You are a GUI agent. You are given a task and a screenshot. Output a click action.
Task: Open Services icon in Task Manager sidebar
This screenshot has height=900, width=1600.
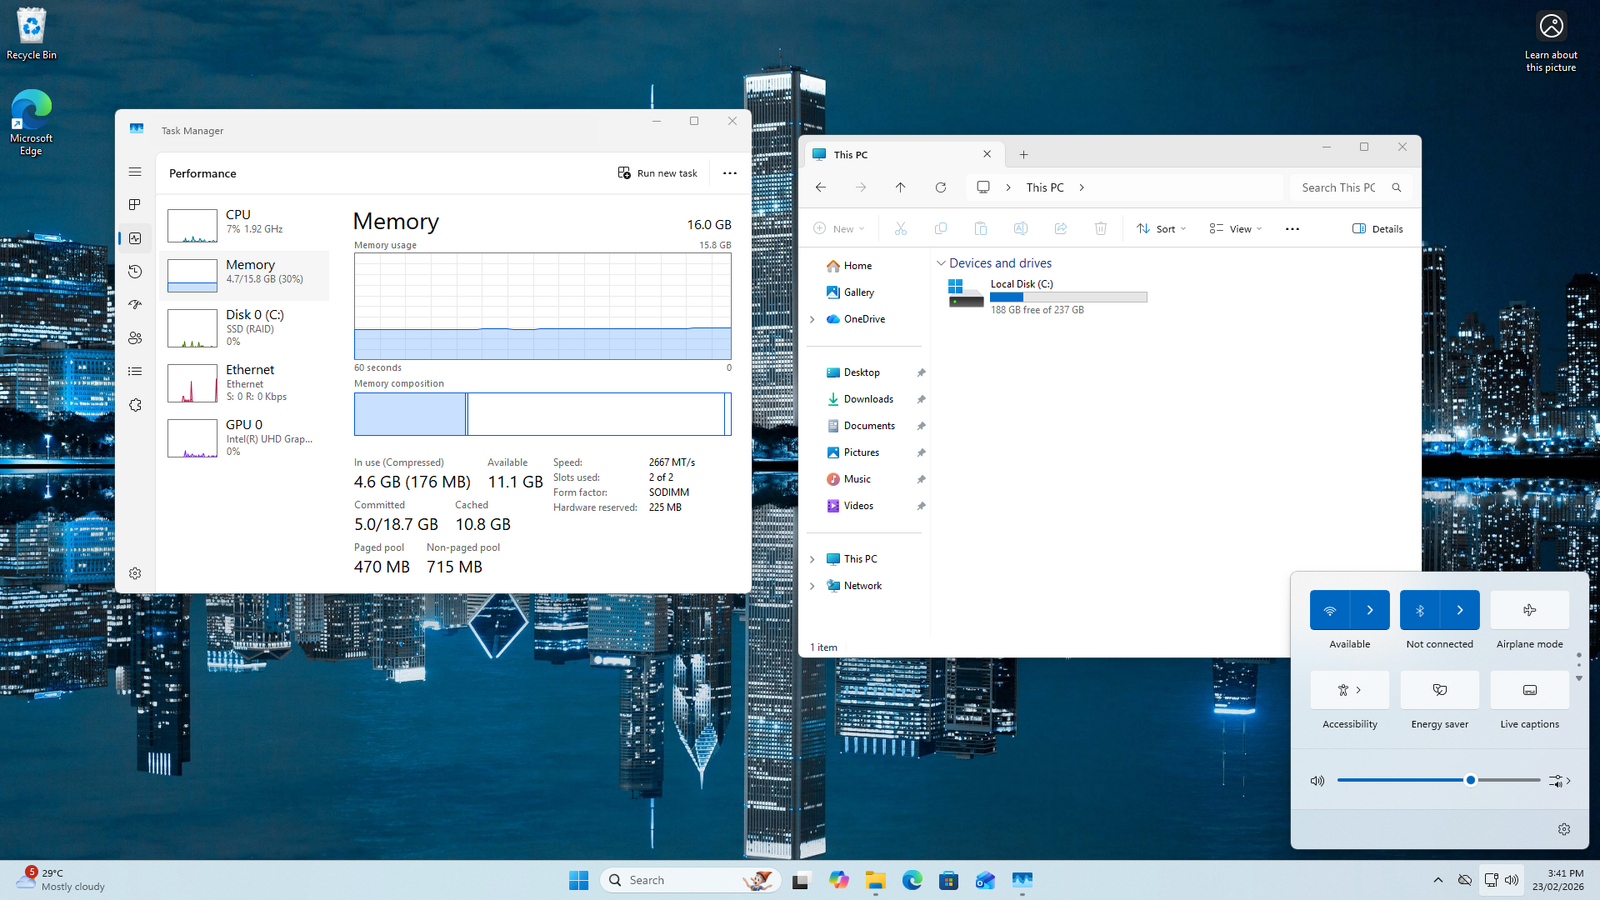(x=135, y=405)
